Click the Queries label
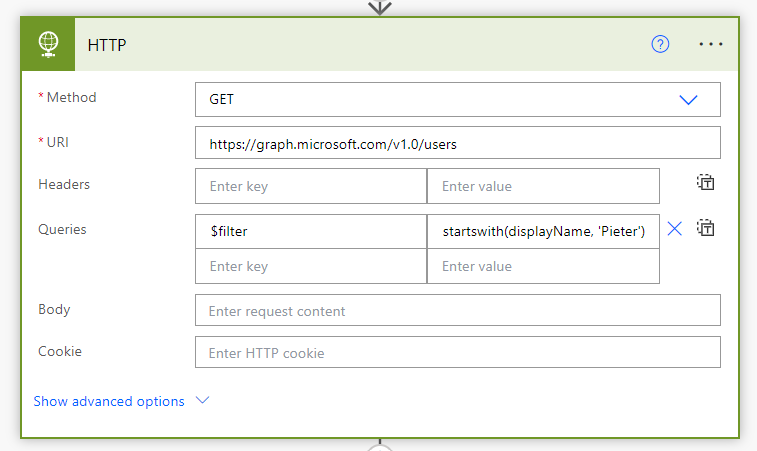 (x=62, y=229)
